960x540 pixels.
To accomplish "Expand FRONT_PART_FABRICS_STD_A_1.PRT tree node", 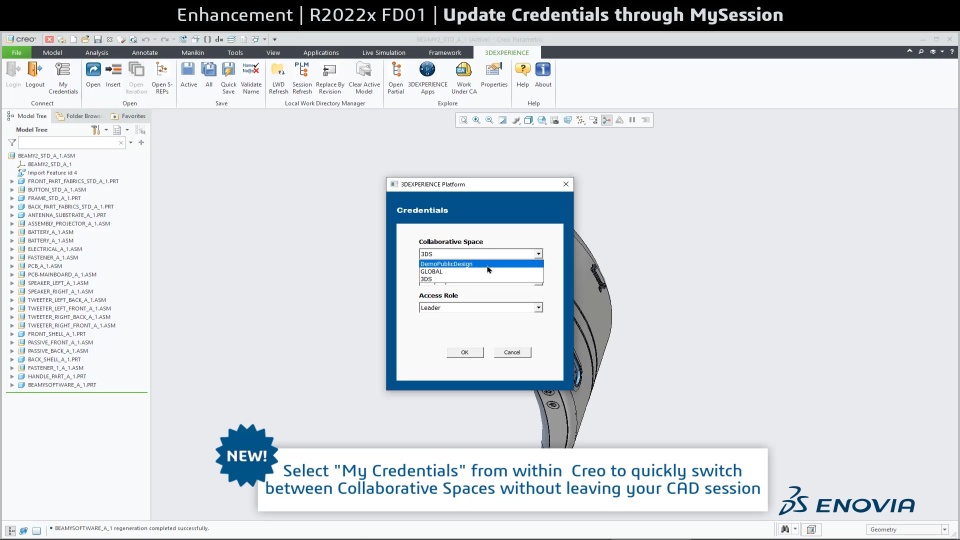I will [12, 181].
